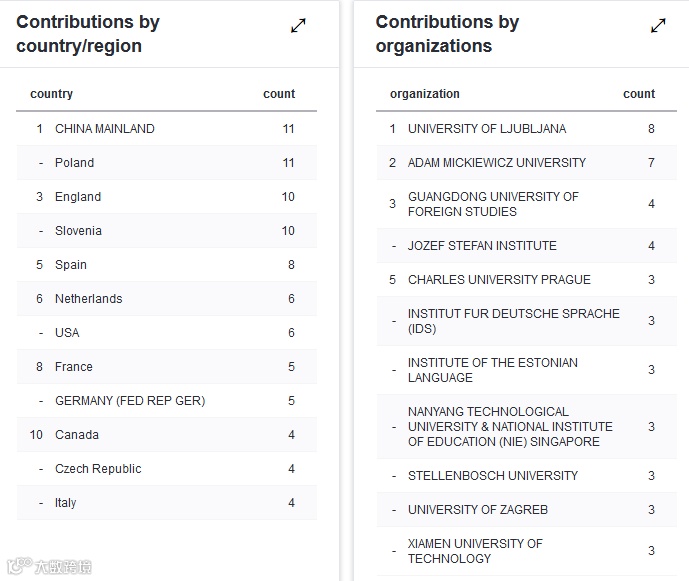Select JOZEF STEFAN INSTITUTE row
The width and height of the screenshot is (689, 581).
[x=482, y=246]
